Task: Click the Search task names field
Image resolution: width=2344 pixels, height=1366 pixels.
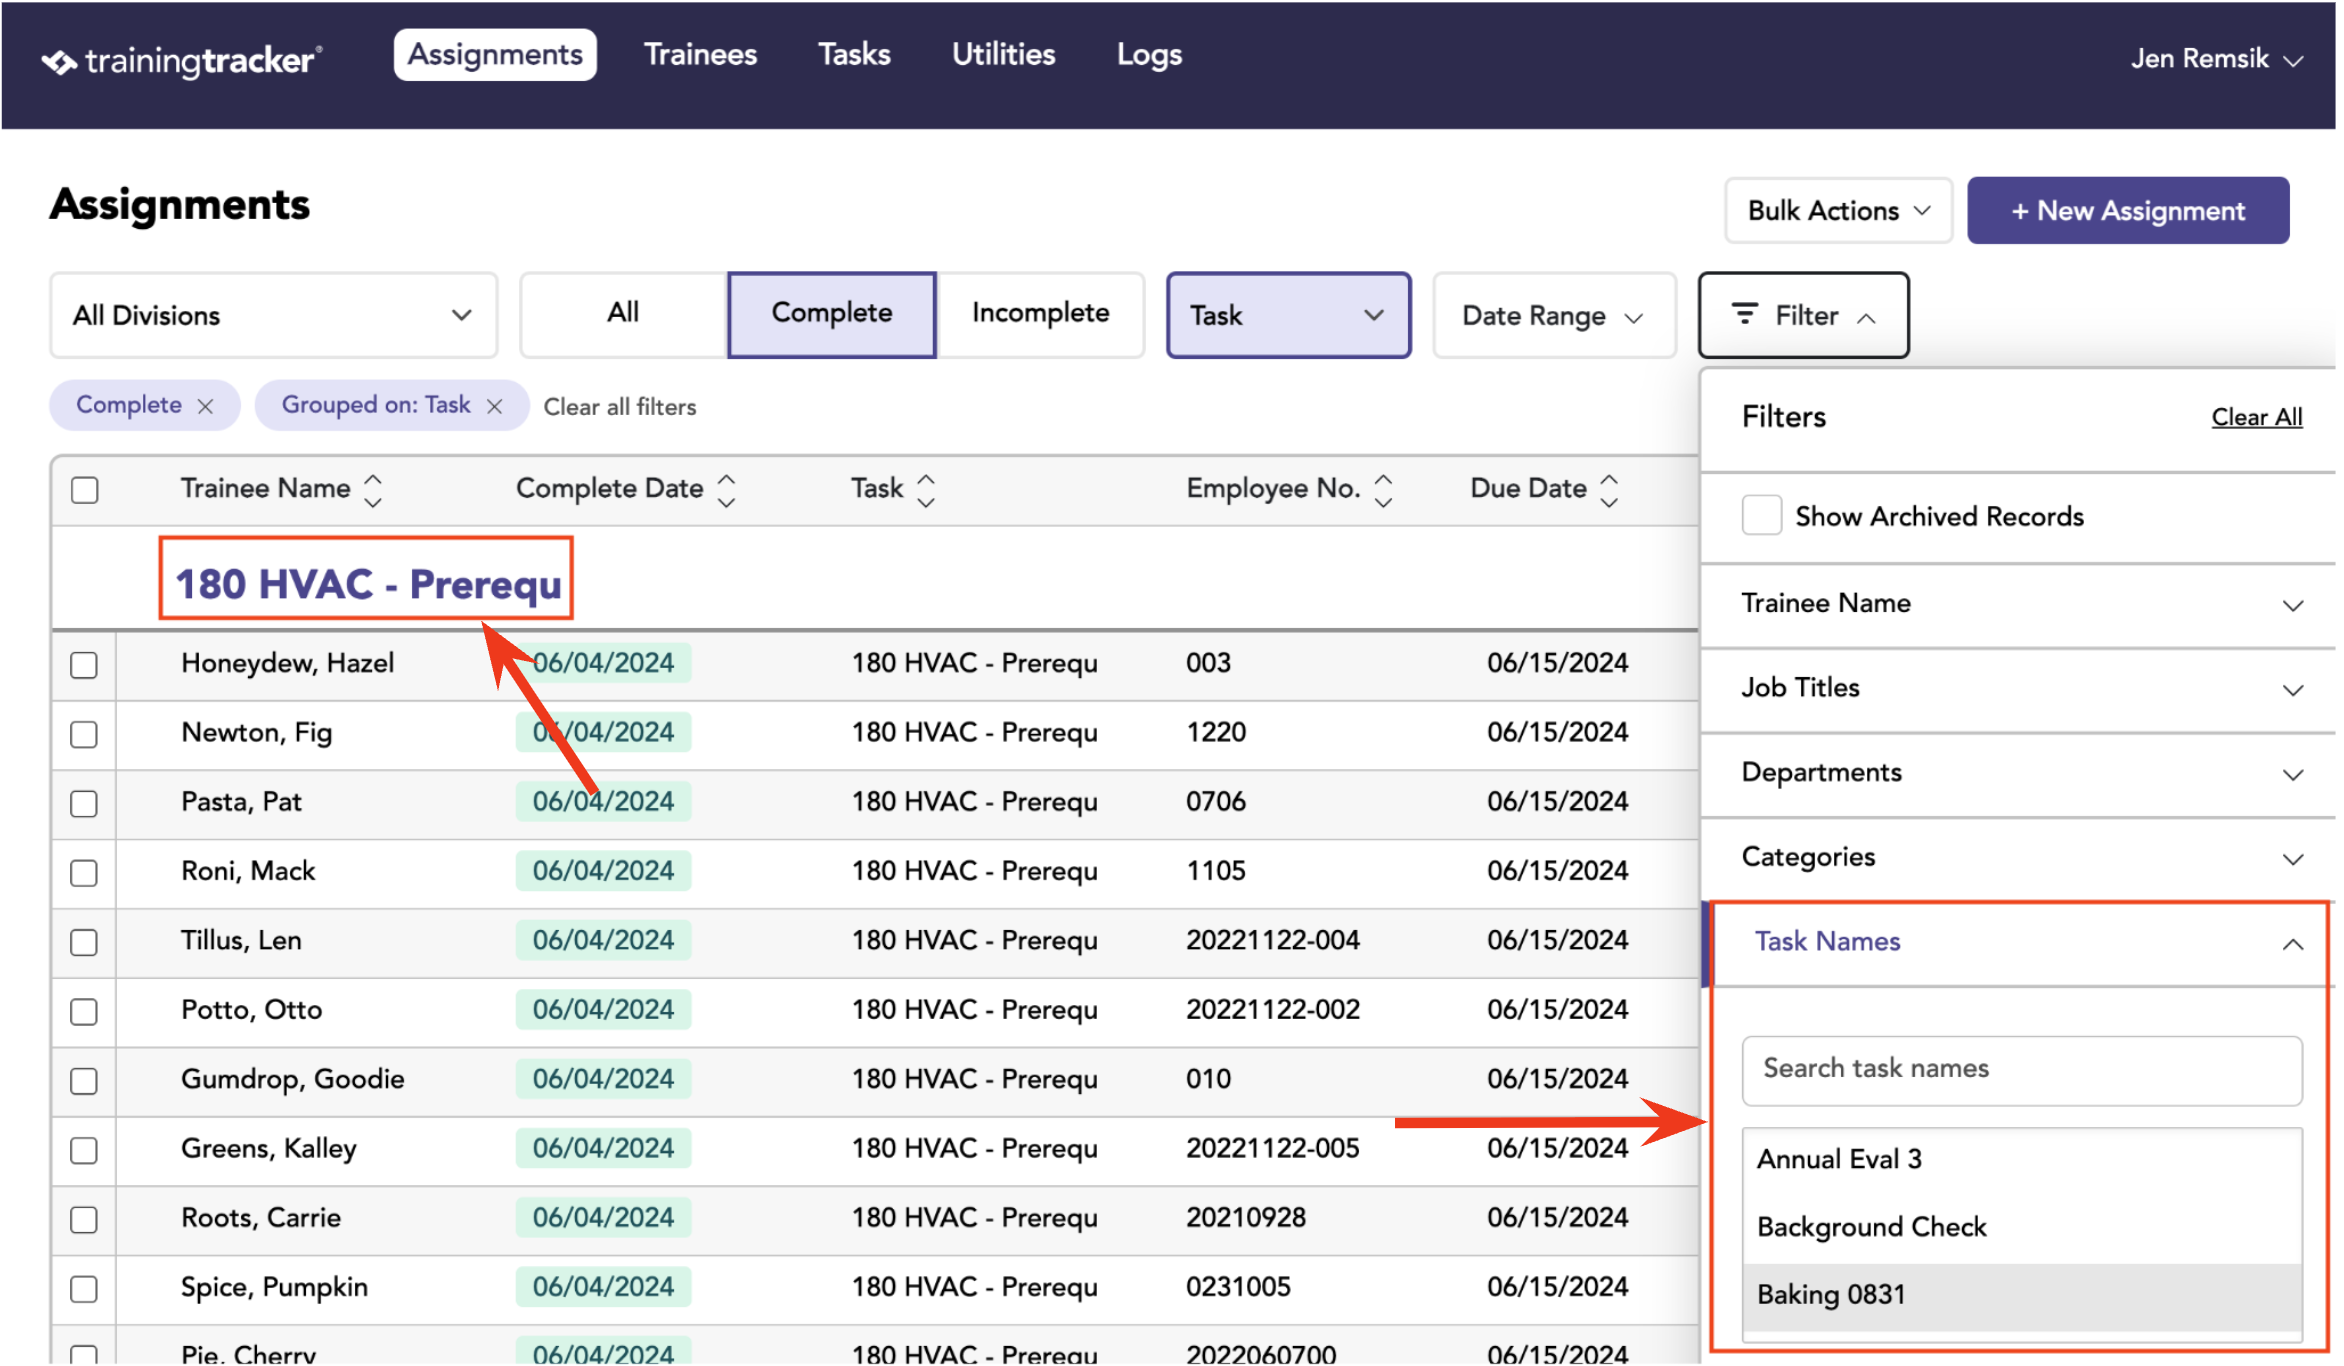Action: pos(2022,1069)
